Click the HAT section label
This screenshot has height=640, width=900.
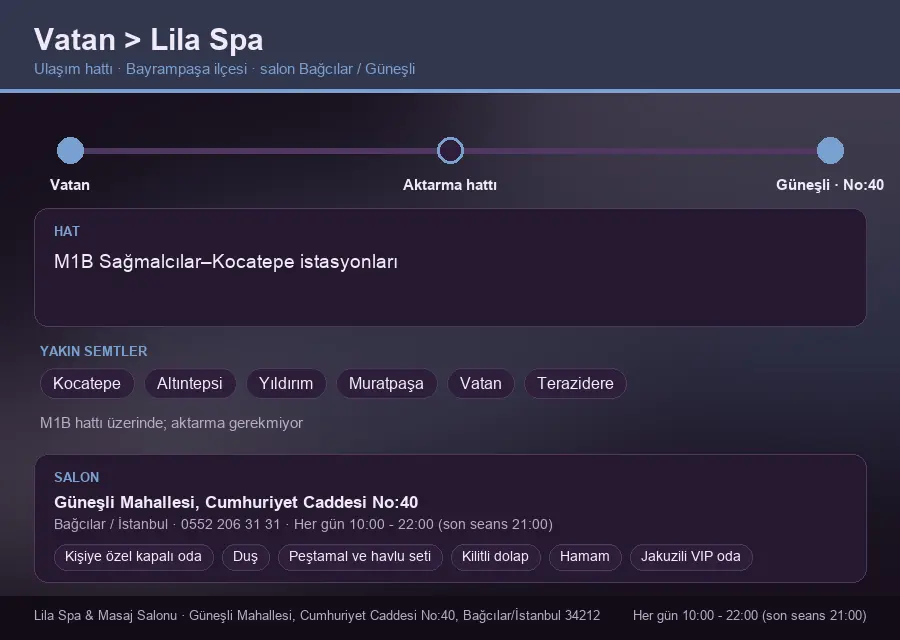[67, 231]
